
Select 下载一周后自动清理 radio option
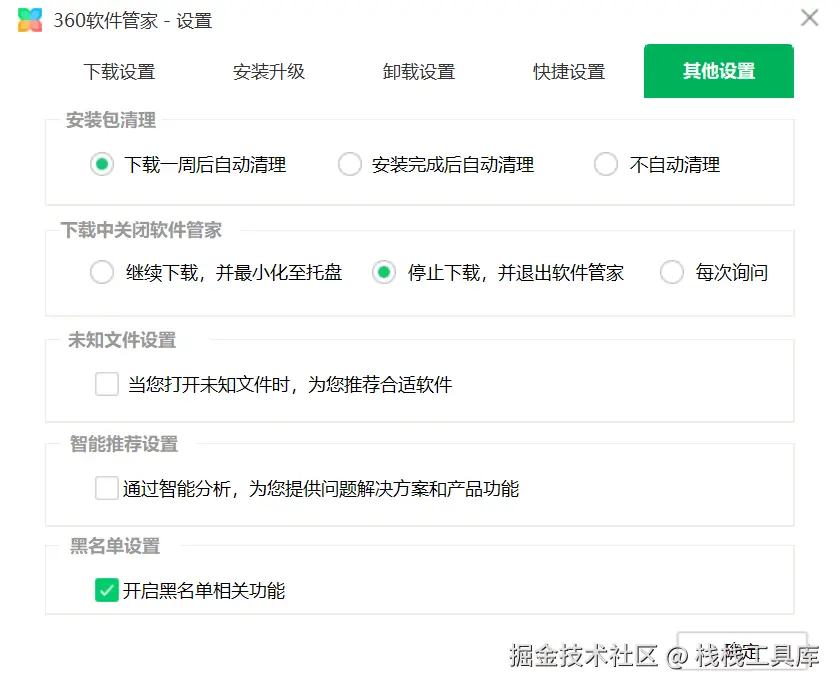point(102,165)
